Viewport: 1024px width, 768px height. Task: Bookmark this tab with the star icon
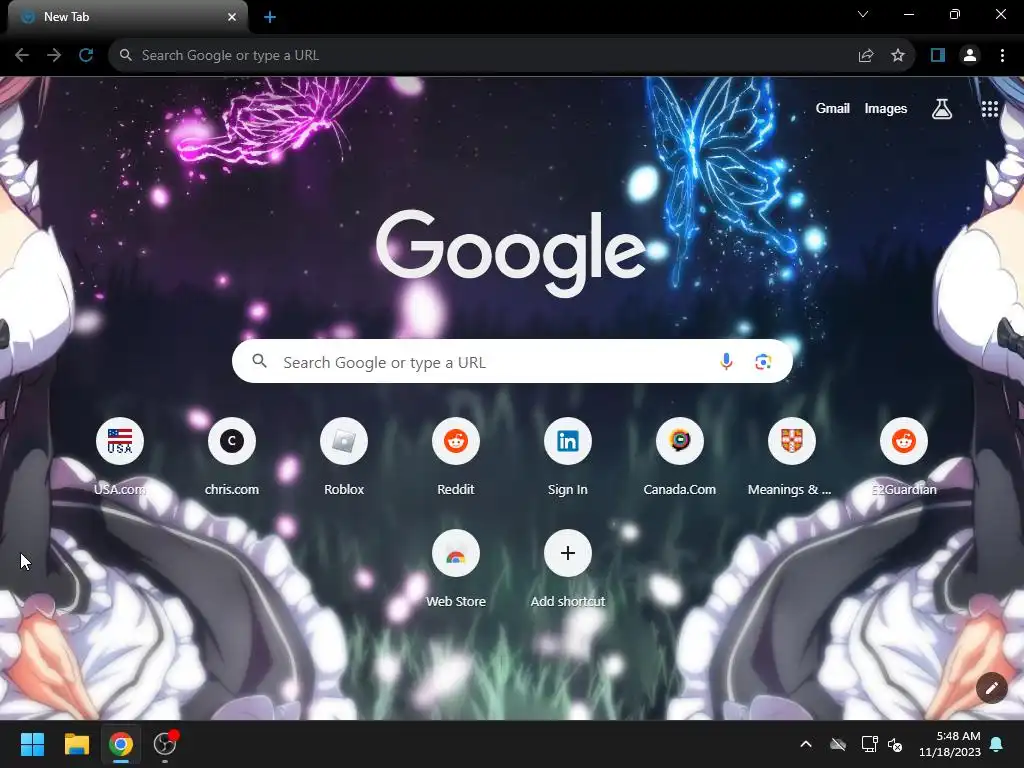(x=898, y=56)
